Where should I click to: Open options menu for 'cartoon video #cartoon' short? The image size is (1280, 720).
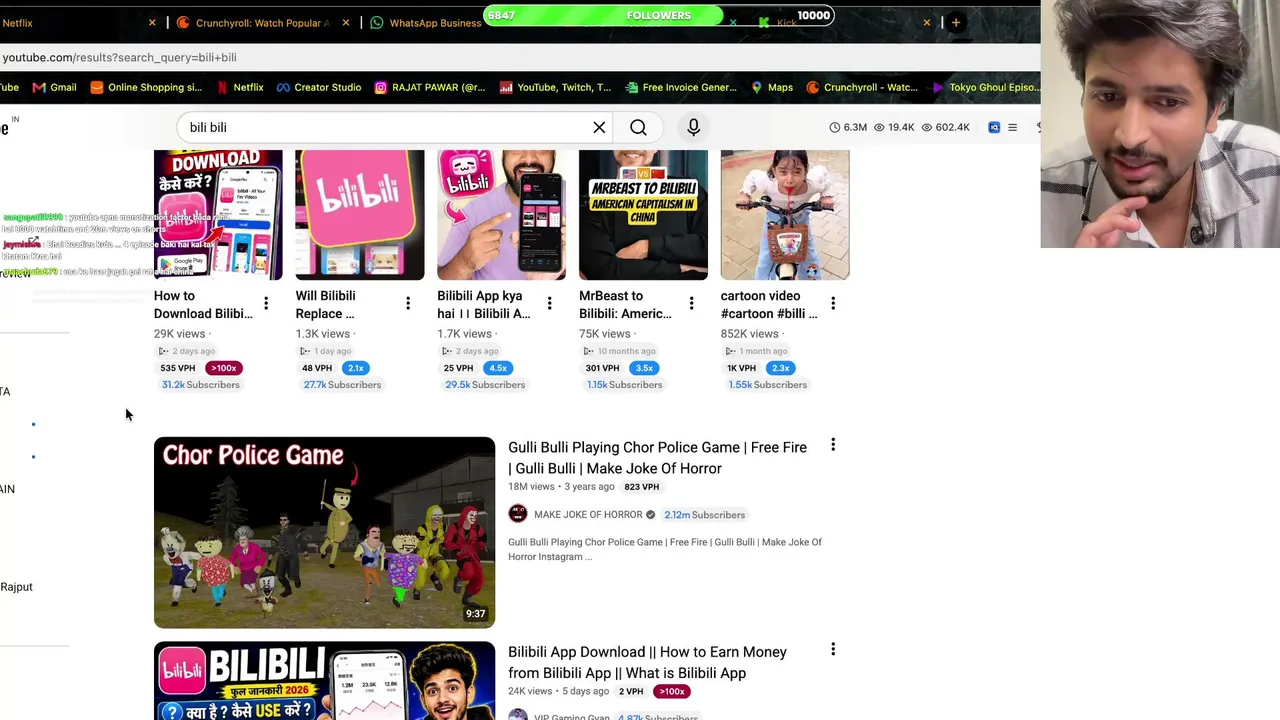click(833, 303)
